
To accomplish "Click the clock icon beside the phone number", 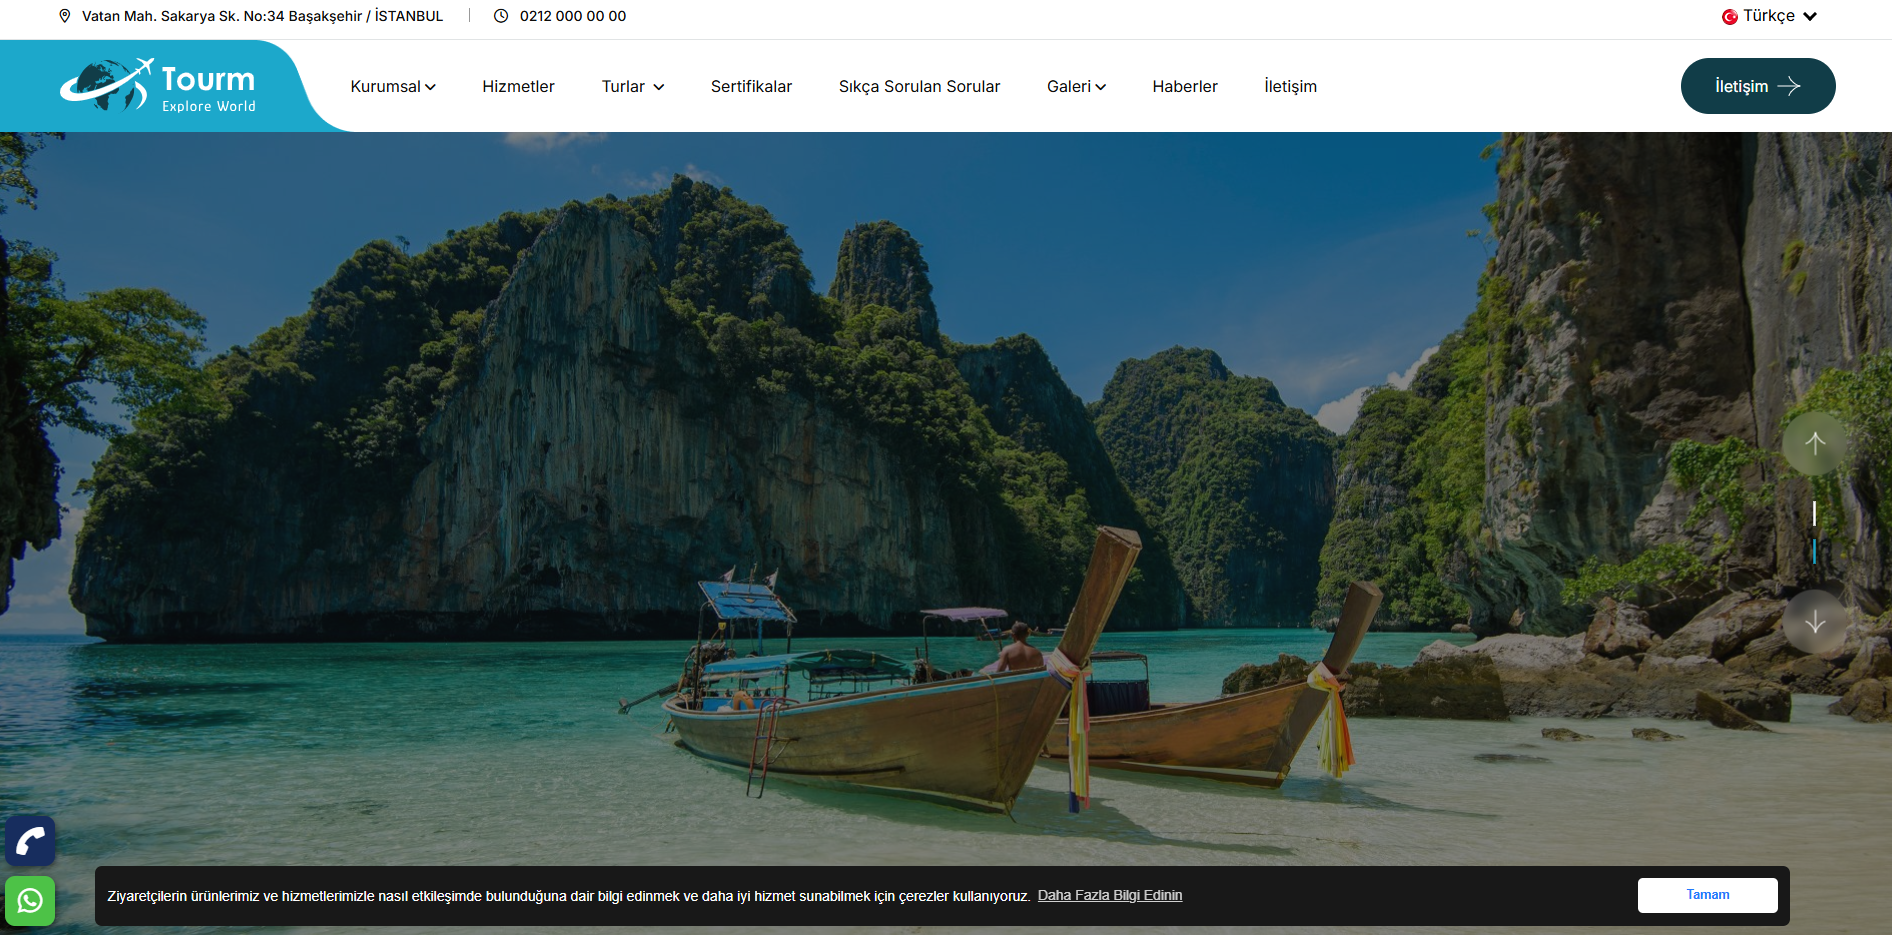I will 500,16.
